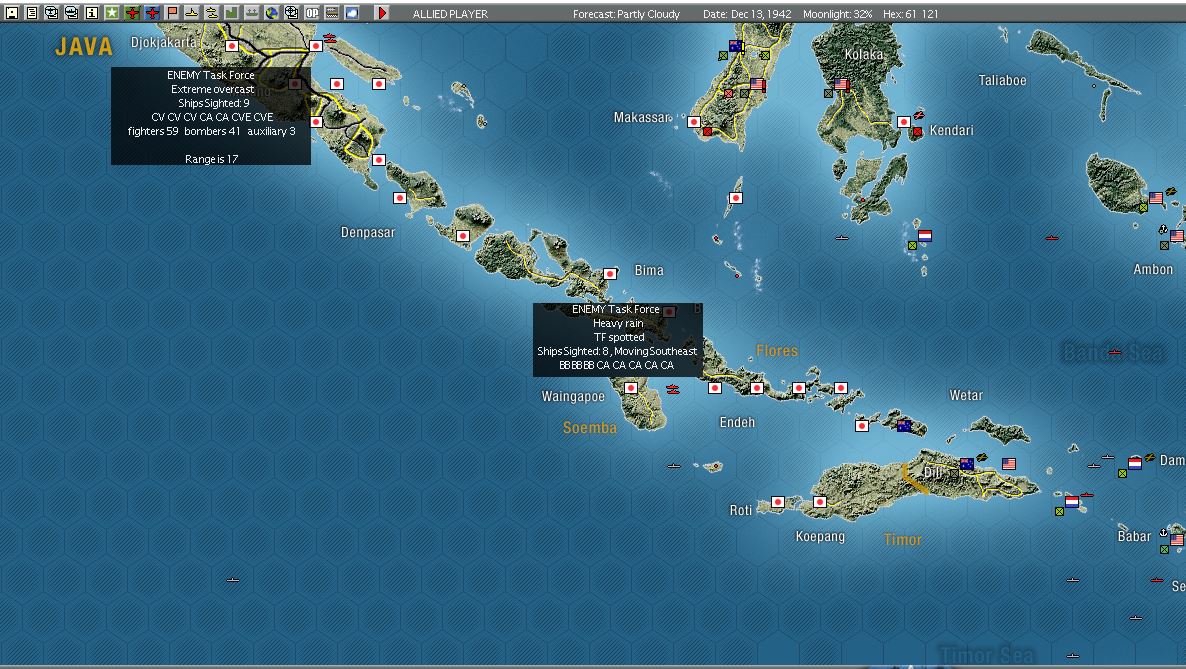
Task: Select the Dutch flag marker near Dam
Action: pos(1135,463)
